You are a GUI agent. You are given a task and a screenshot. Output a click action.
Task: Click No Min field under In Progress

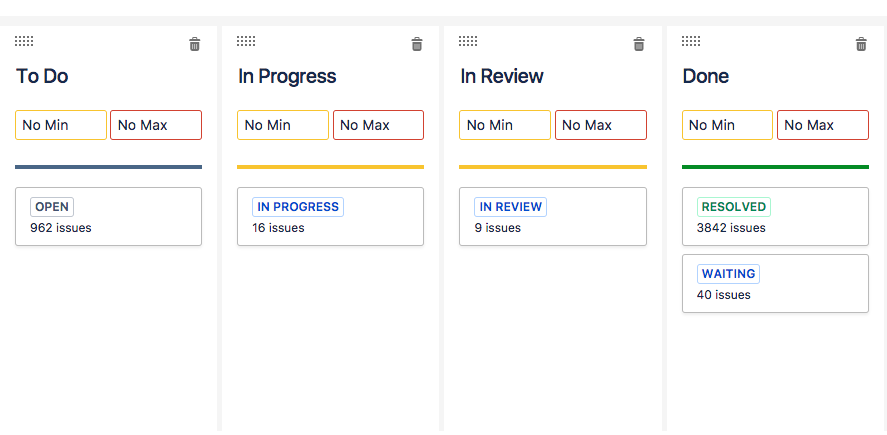(x=283, y=125)
